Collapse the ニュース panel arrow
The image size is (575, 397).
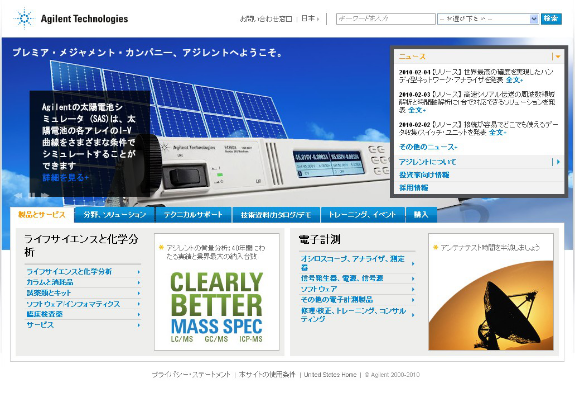[x=558, y=57]
